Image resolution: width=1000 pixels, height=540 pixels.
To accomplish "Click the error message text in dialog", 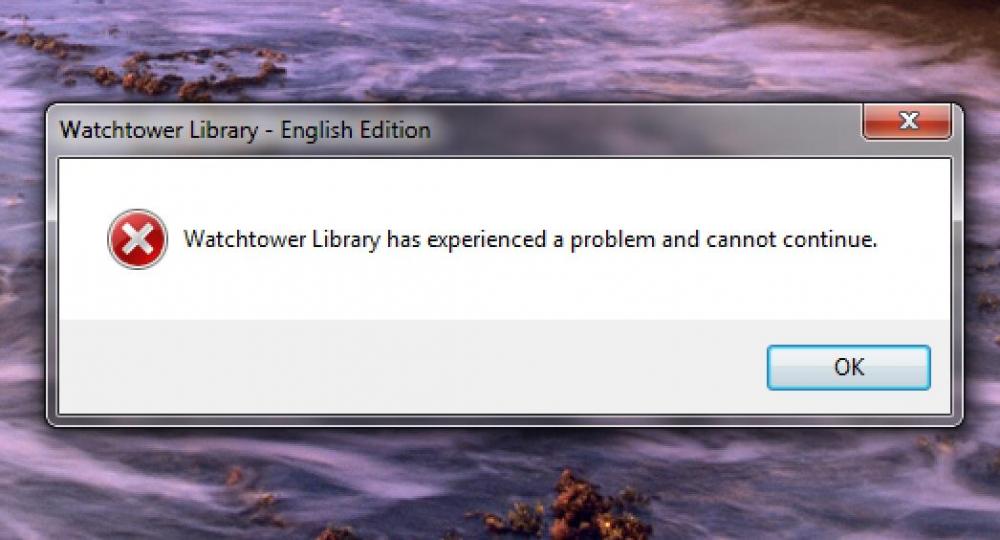I will point(530,240).
